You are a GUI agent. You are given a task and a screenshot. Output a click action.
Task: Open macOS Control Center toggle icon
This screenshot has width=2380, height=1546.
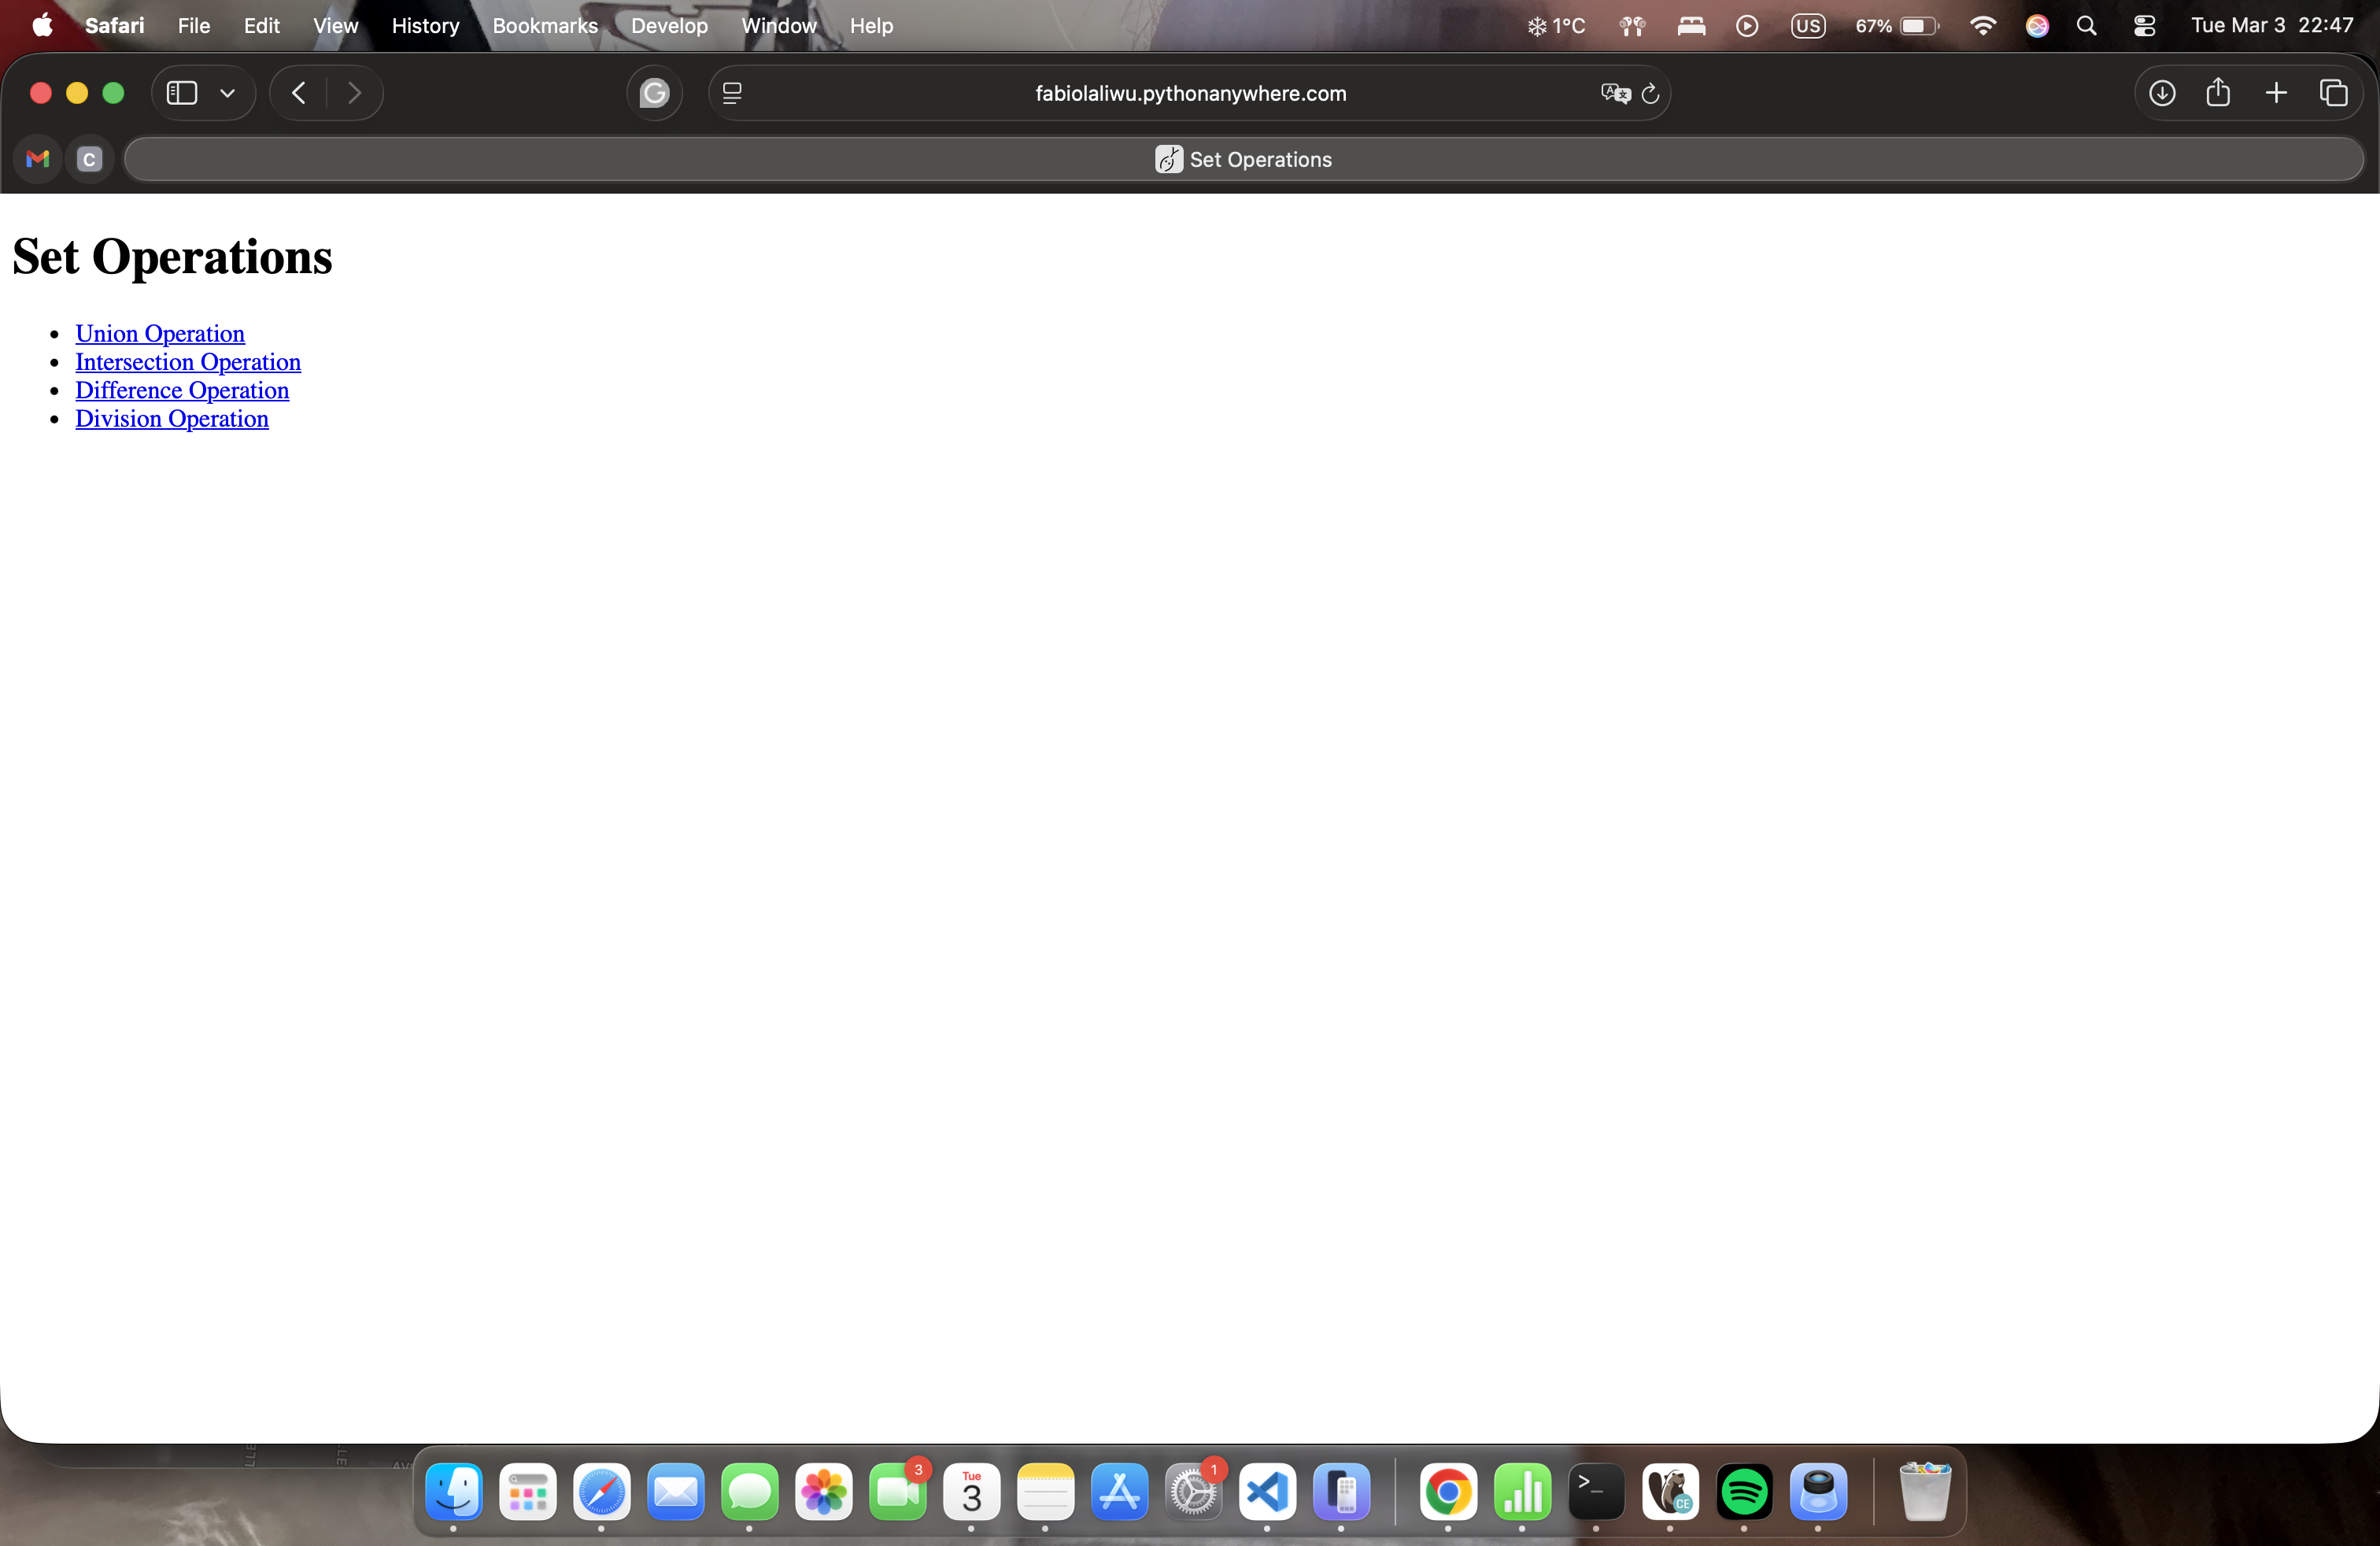click(x=2144, y=26)
